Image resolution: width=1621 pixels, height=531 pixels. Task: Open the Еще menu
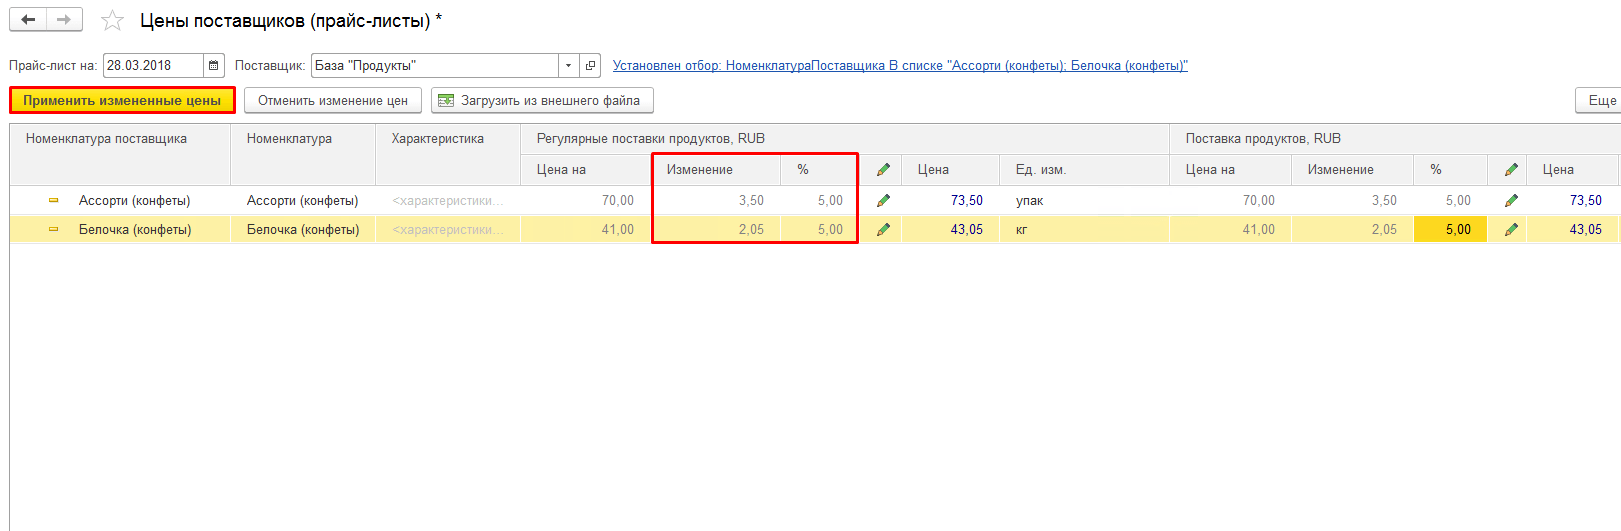(1600, 101)
